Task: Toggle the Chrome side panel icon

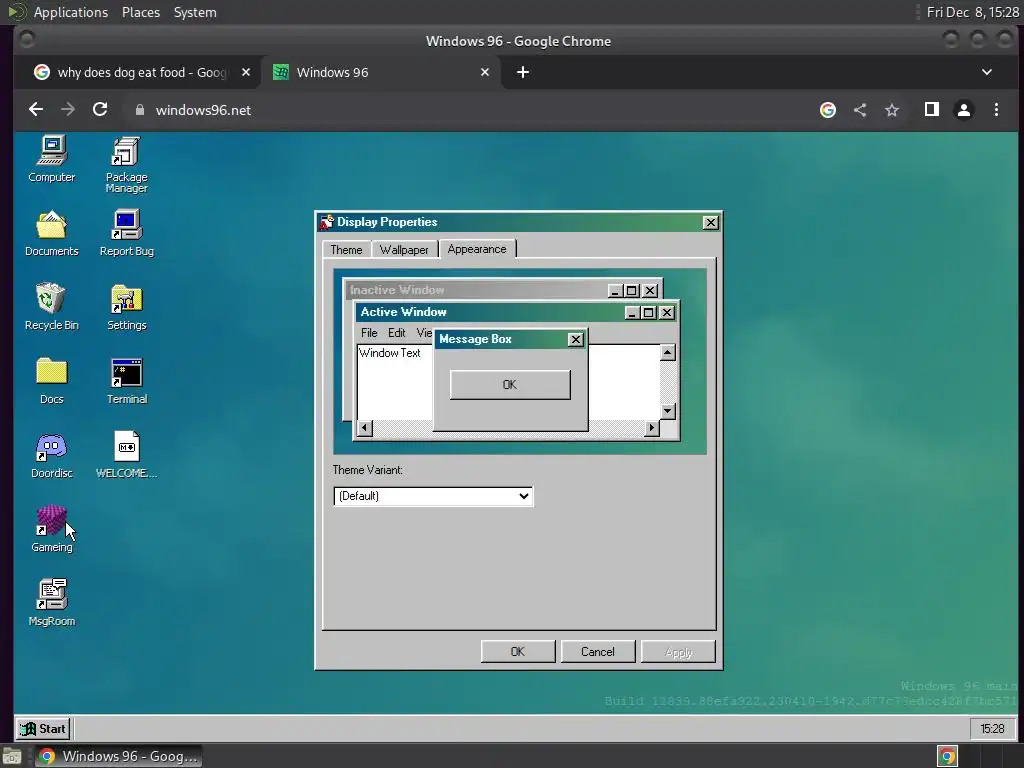Action: [932, 110]
